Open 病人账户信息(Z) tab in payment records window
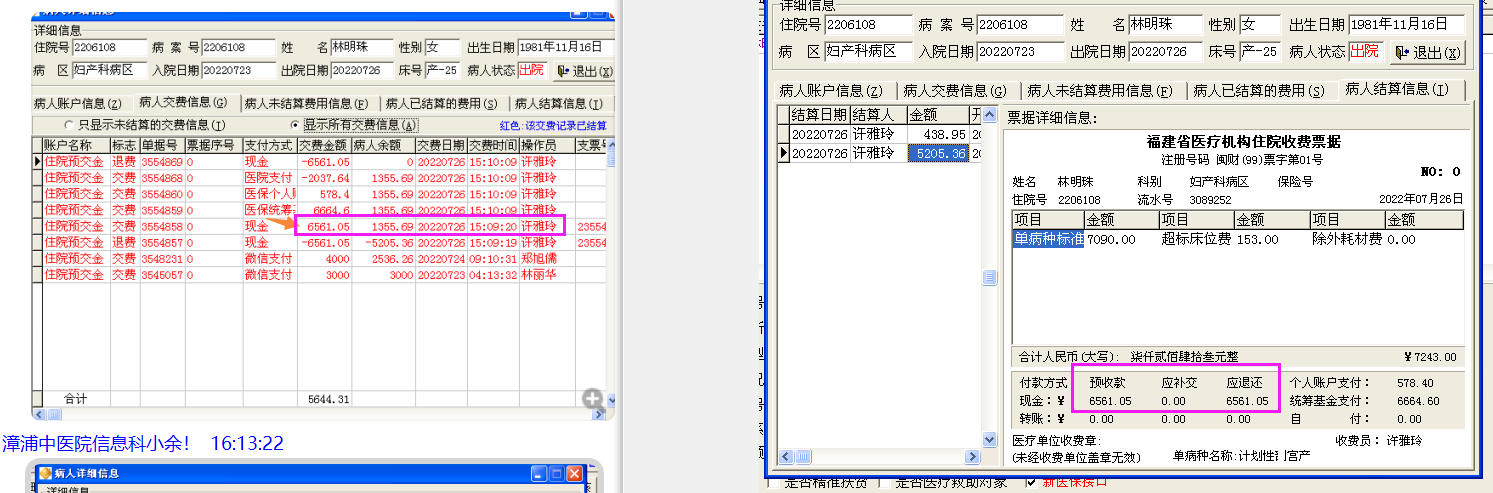 click(77, 103)
